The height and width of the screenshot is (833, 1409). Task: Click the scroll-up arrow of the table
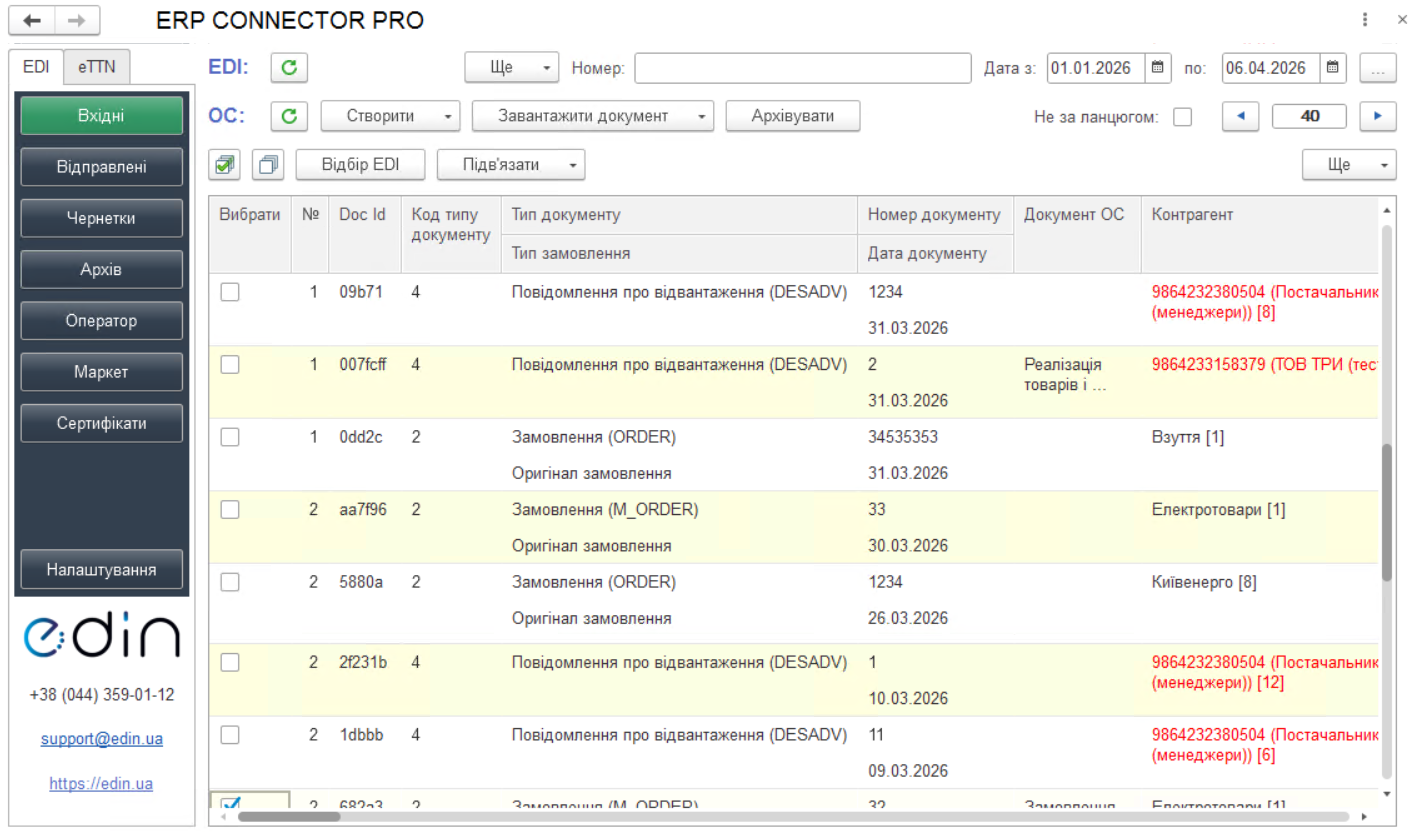tap(1386, 209)
